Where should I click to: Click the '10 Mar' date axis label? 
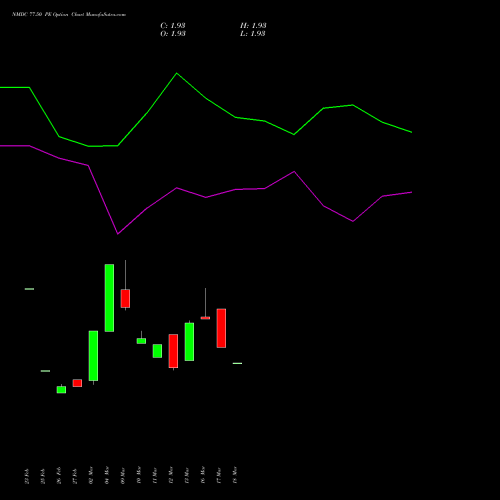tap(139, 475)
